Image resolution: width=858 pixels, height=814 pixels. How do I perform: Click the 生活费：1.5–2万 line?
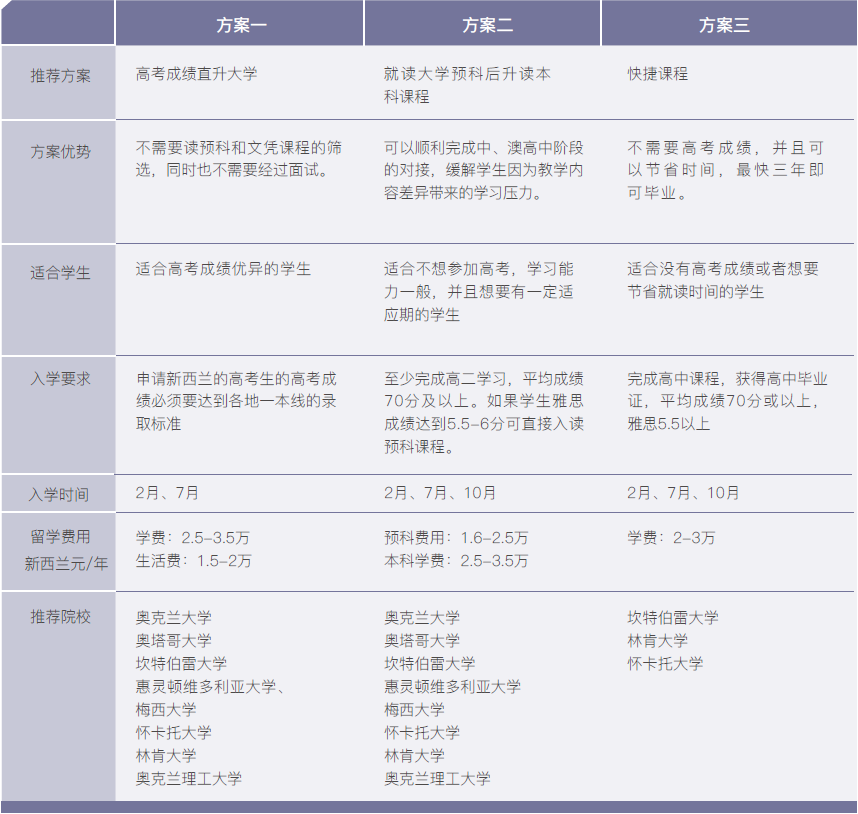193,561
